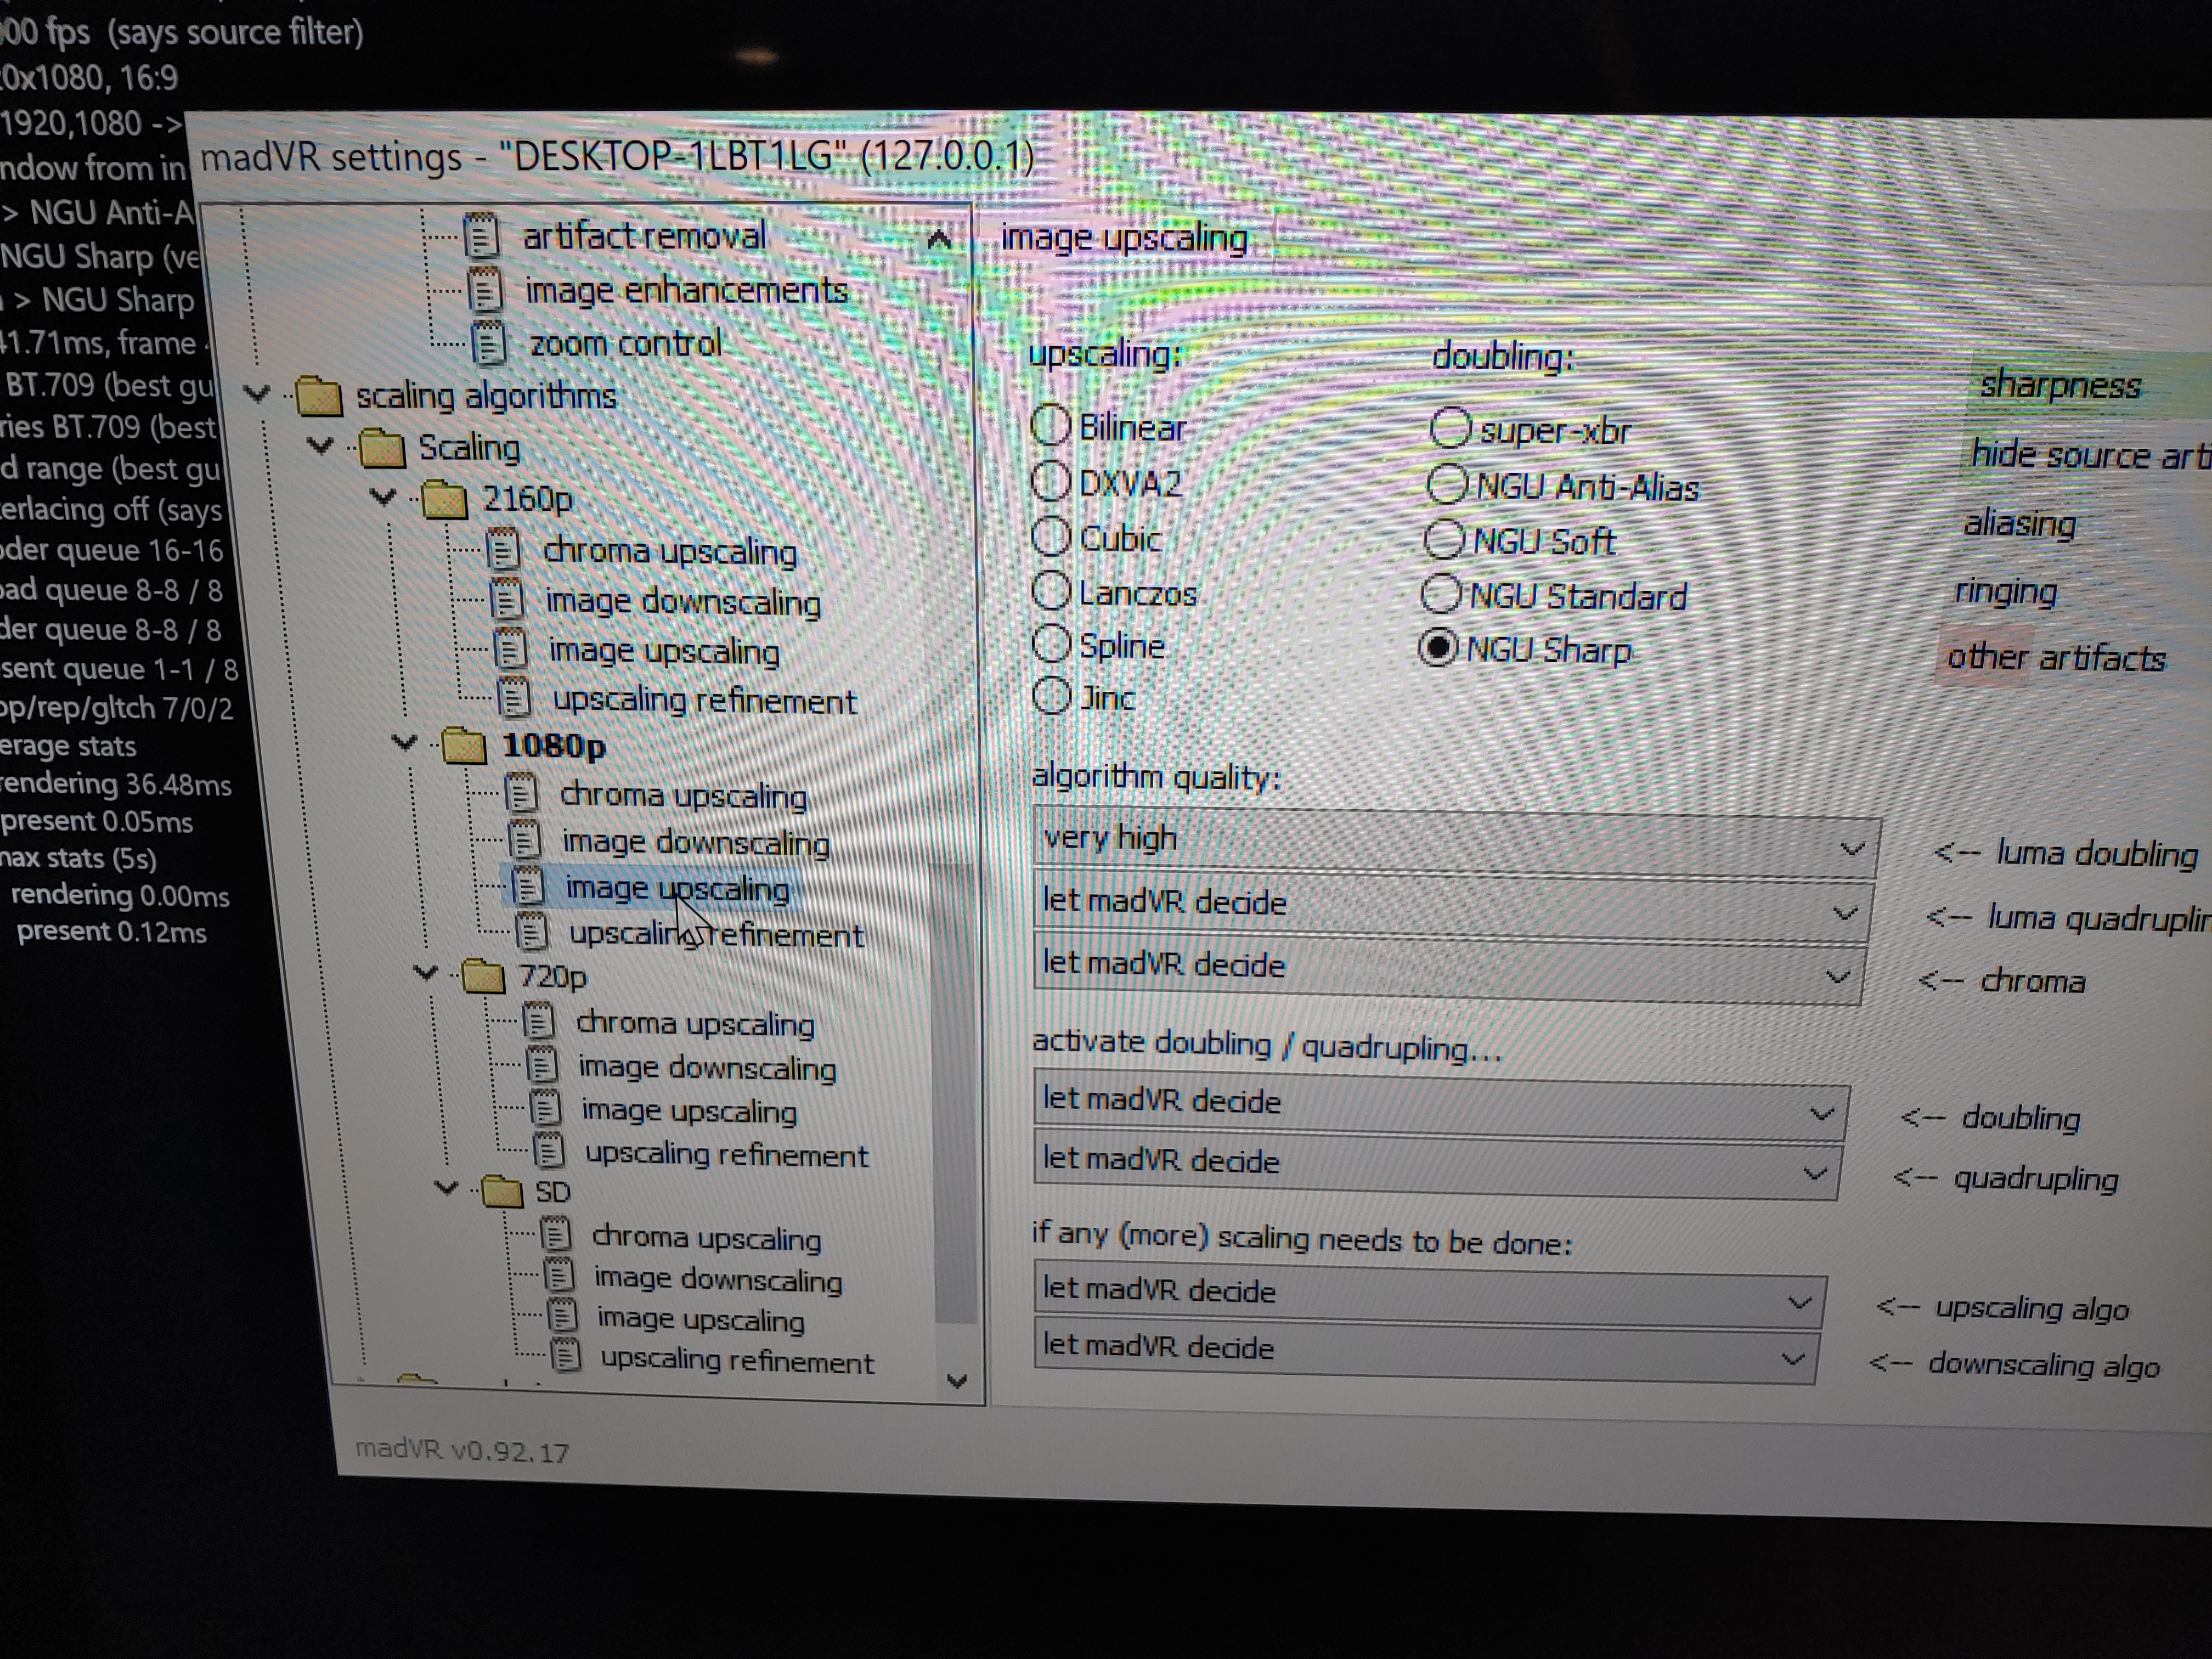2212x1659 pixels.
Task: Open image downscaling under 720p
Action: point(707,1067)
